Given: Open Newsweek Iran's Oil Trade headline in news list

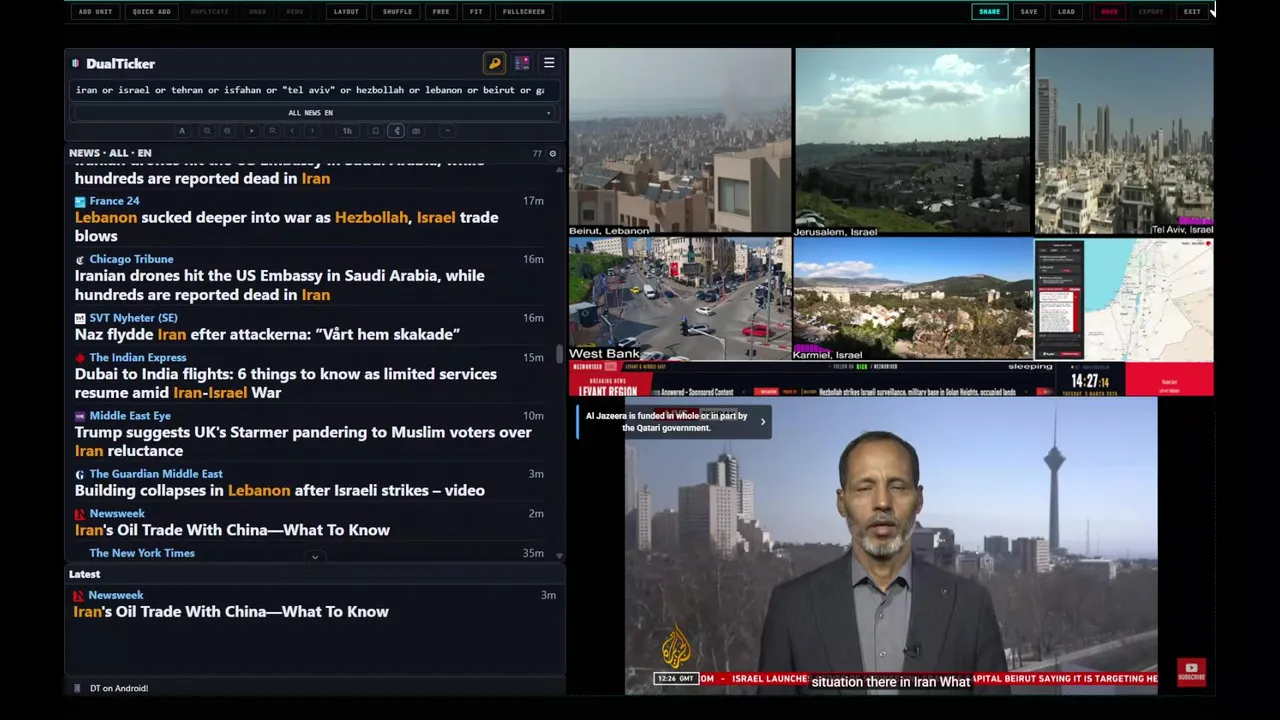Looking at the screenshot, I should (x=232, y=530).
